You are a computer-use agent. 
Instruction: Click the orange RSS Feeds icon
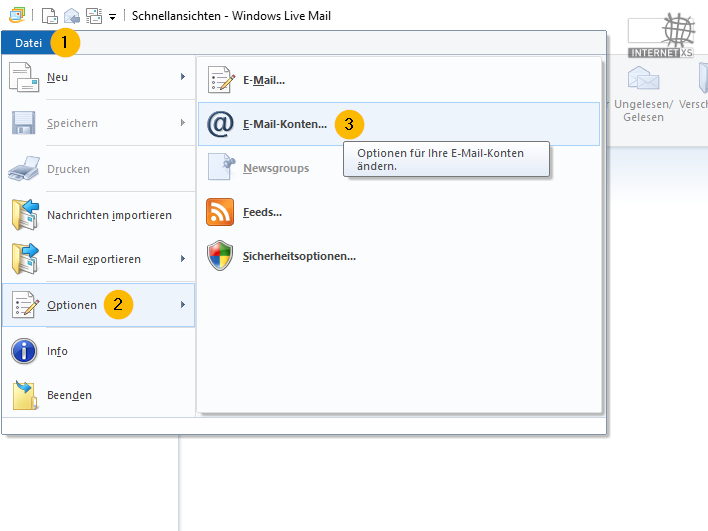coord(220,212)
